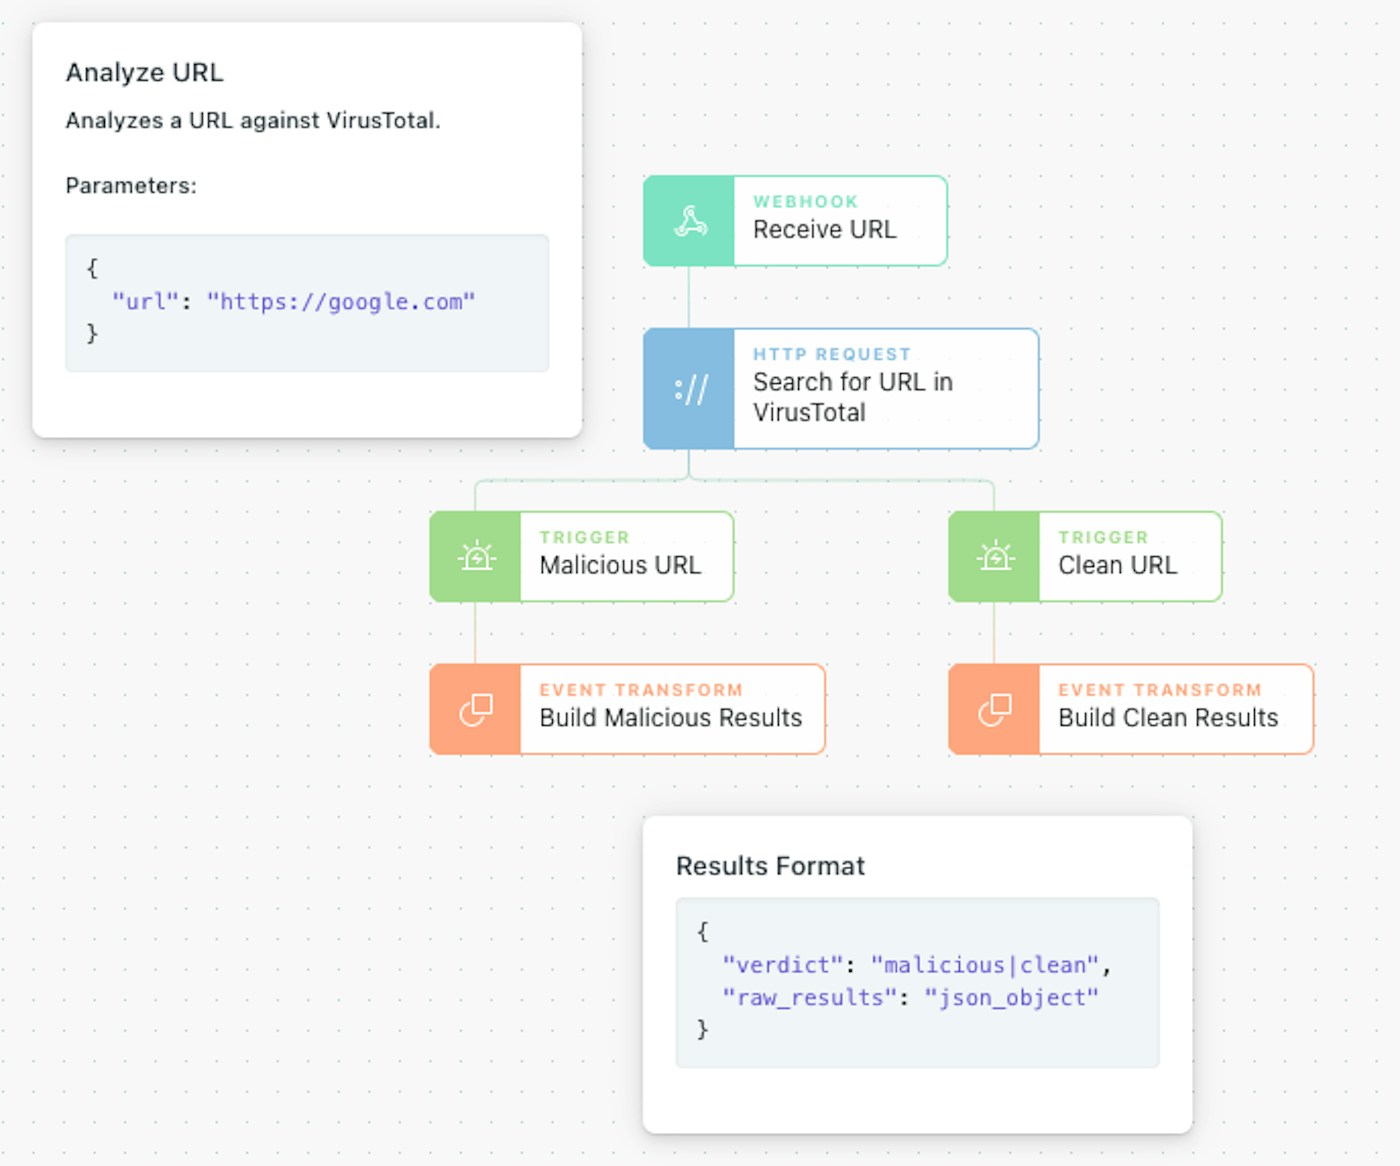Click the webhook icon on Receive URL
Screen dimensions: 1400x1166
point(689,221)
